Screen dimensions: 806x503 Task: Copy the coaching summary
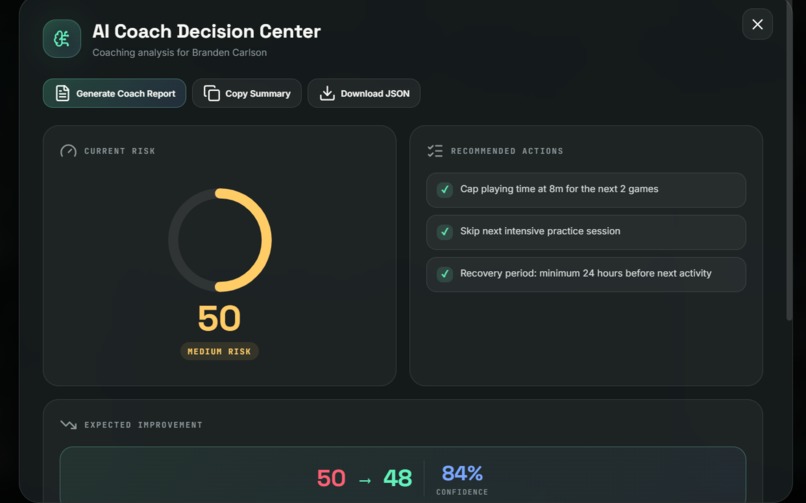247,94
